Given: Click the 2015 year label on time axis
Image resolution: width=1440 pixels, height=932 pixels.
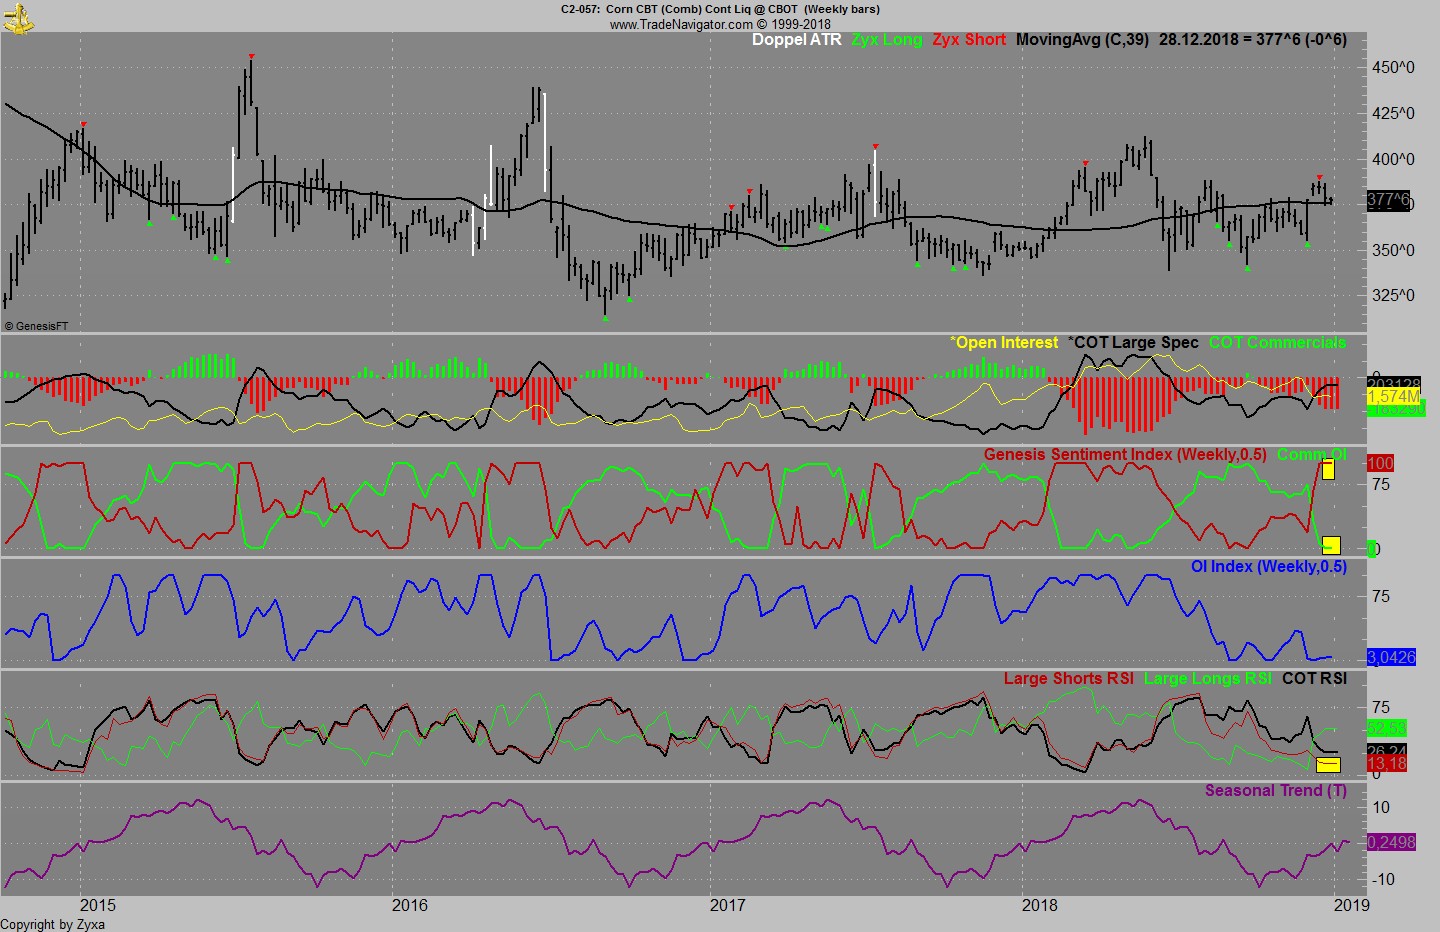Looking at the screenshot, I should [x=98, y=906].
